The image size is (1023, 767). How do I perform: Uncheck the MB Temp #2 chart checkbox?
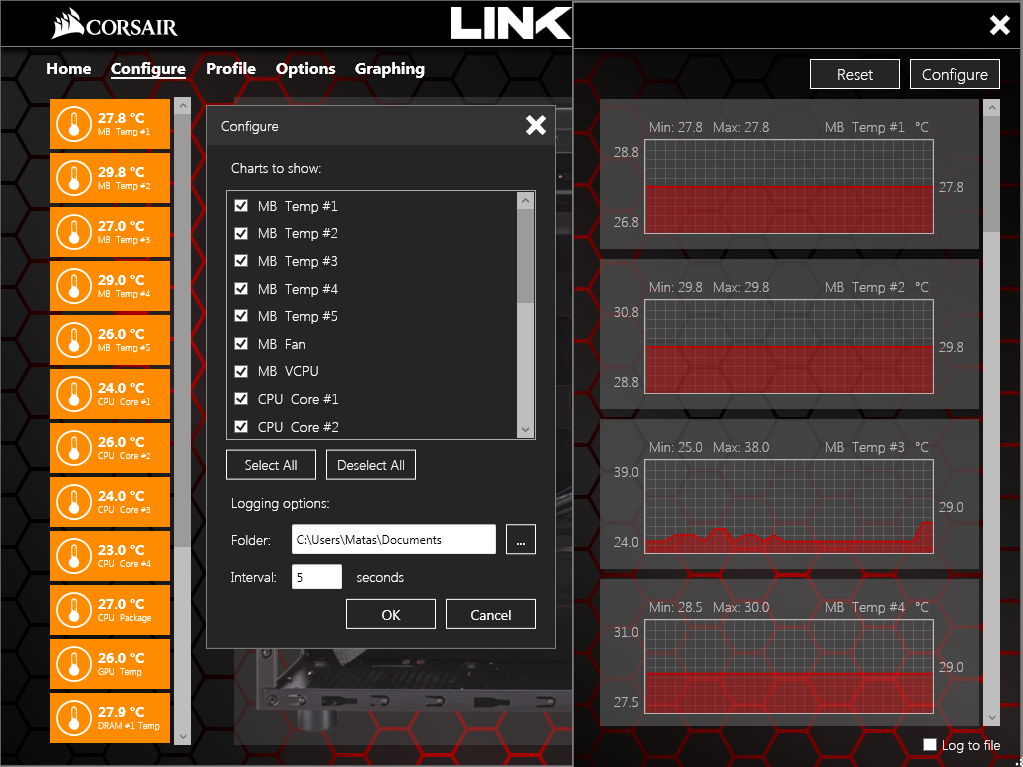[x=241, y=233]
